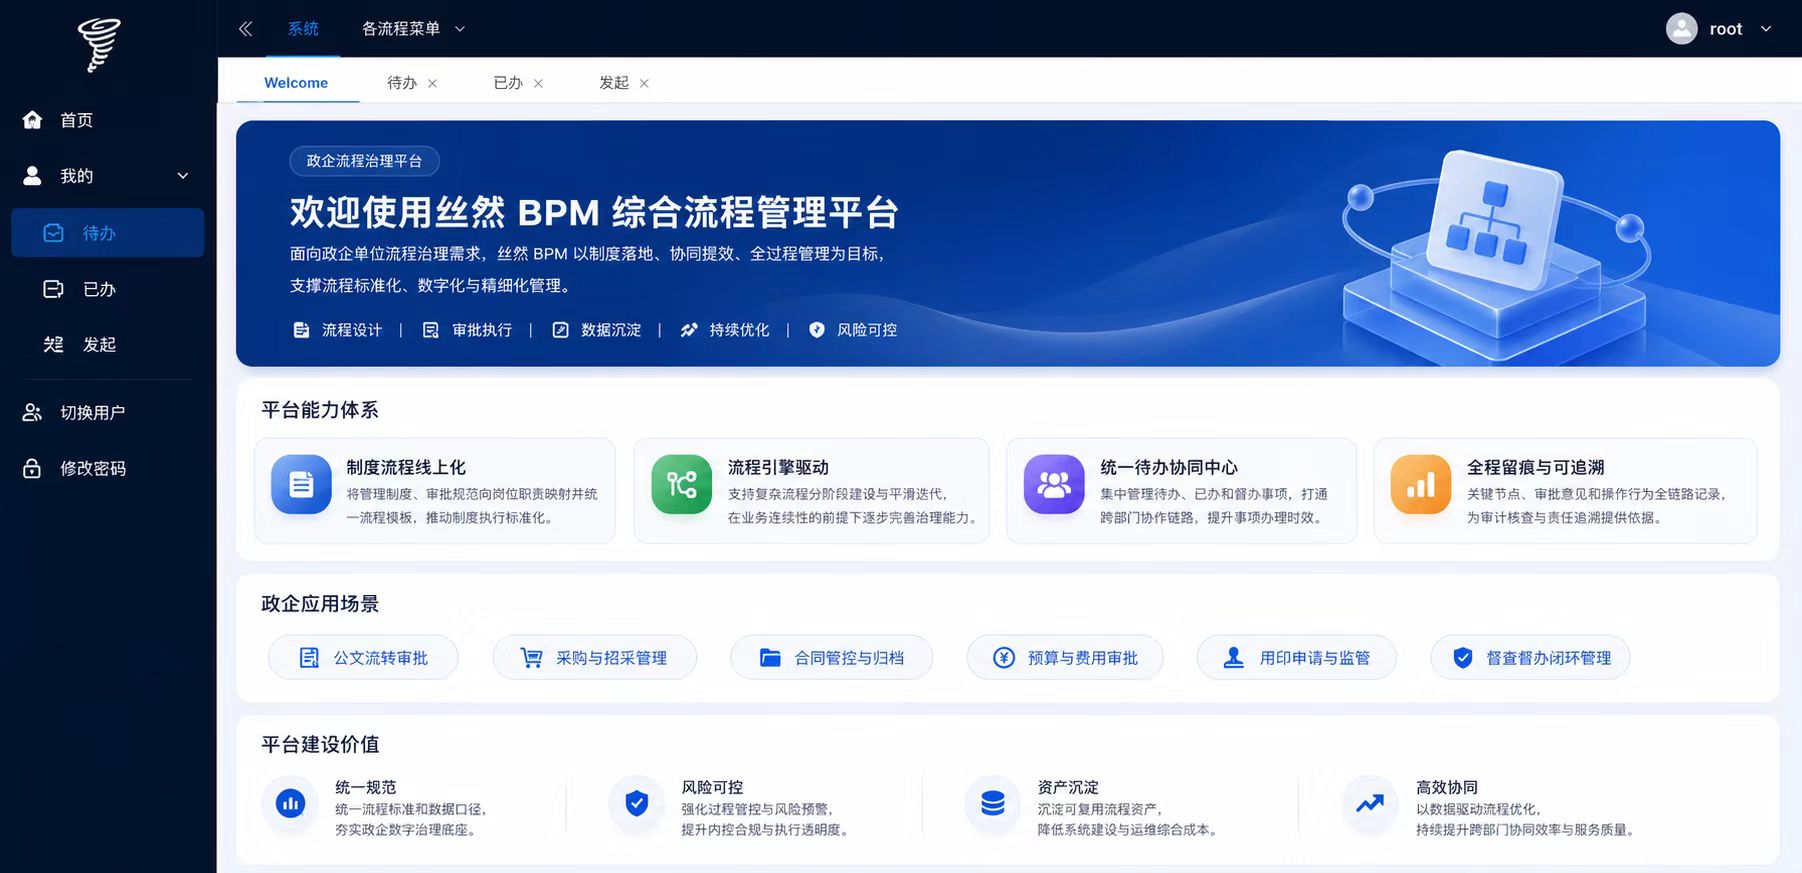
Task: Open the 合同管控与归档 scenario
Action: (831, 658)
